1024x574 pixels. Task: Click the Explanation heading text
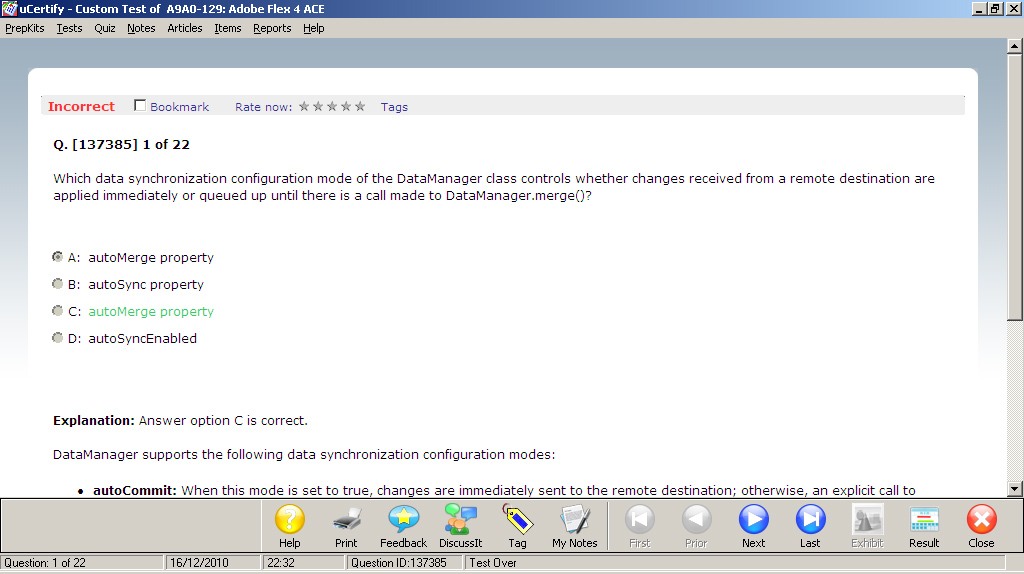pyautogui.click(x=94, y=421)
